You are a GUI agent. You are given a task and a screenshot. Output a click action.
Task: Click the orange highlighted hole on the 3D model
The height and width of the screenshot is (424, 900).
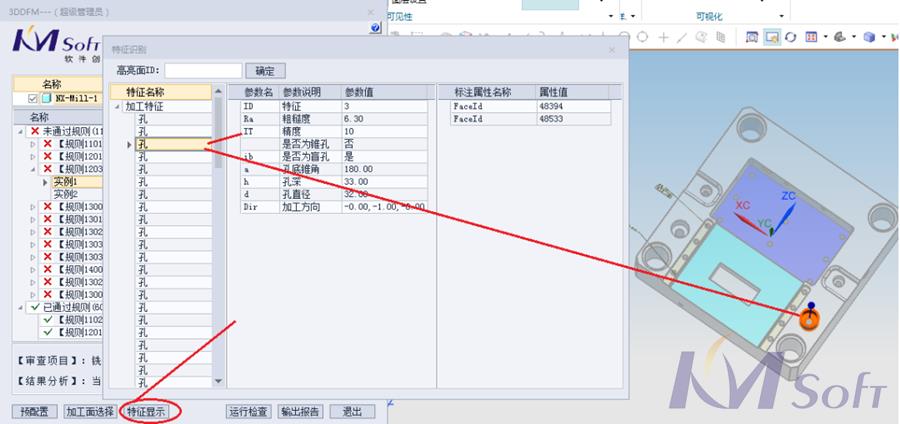(809, 319)
